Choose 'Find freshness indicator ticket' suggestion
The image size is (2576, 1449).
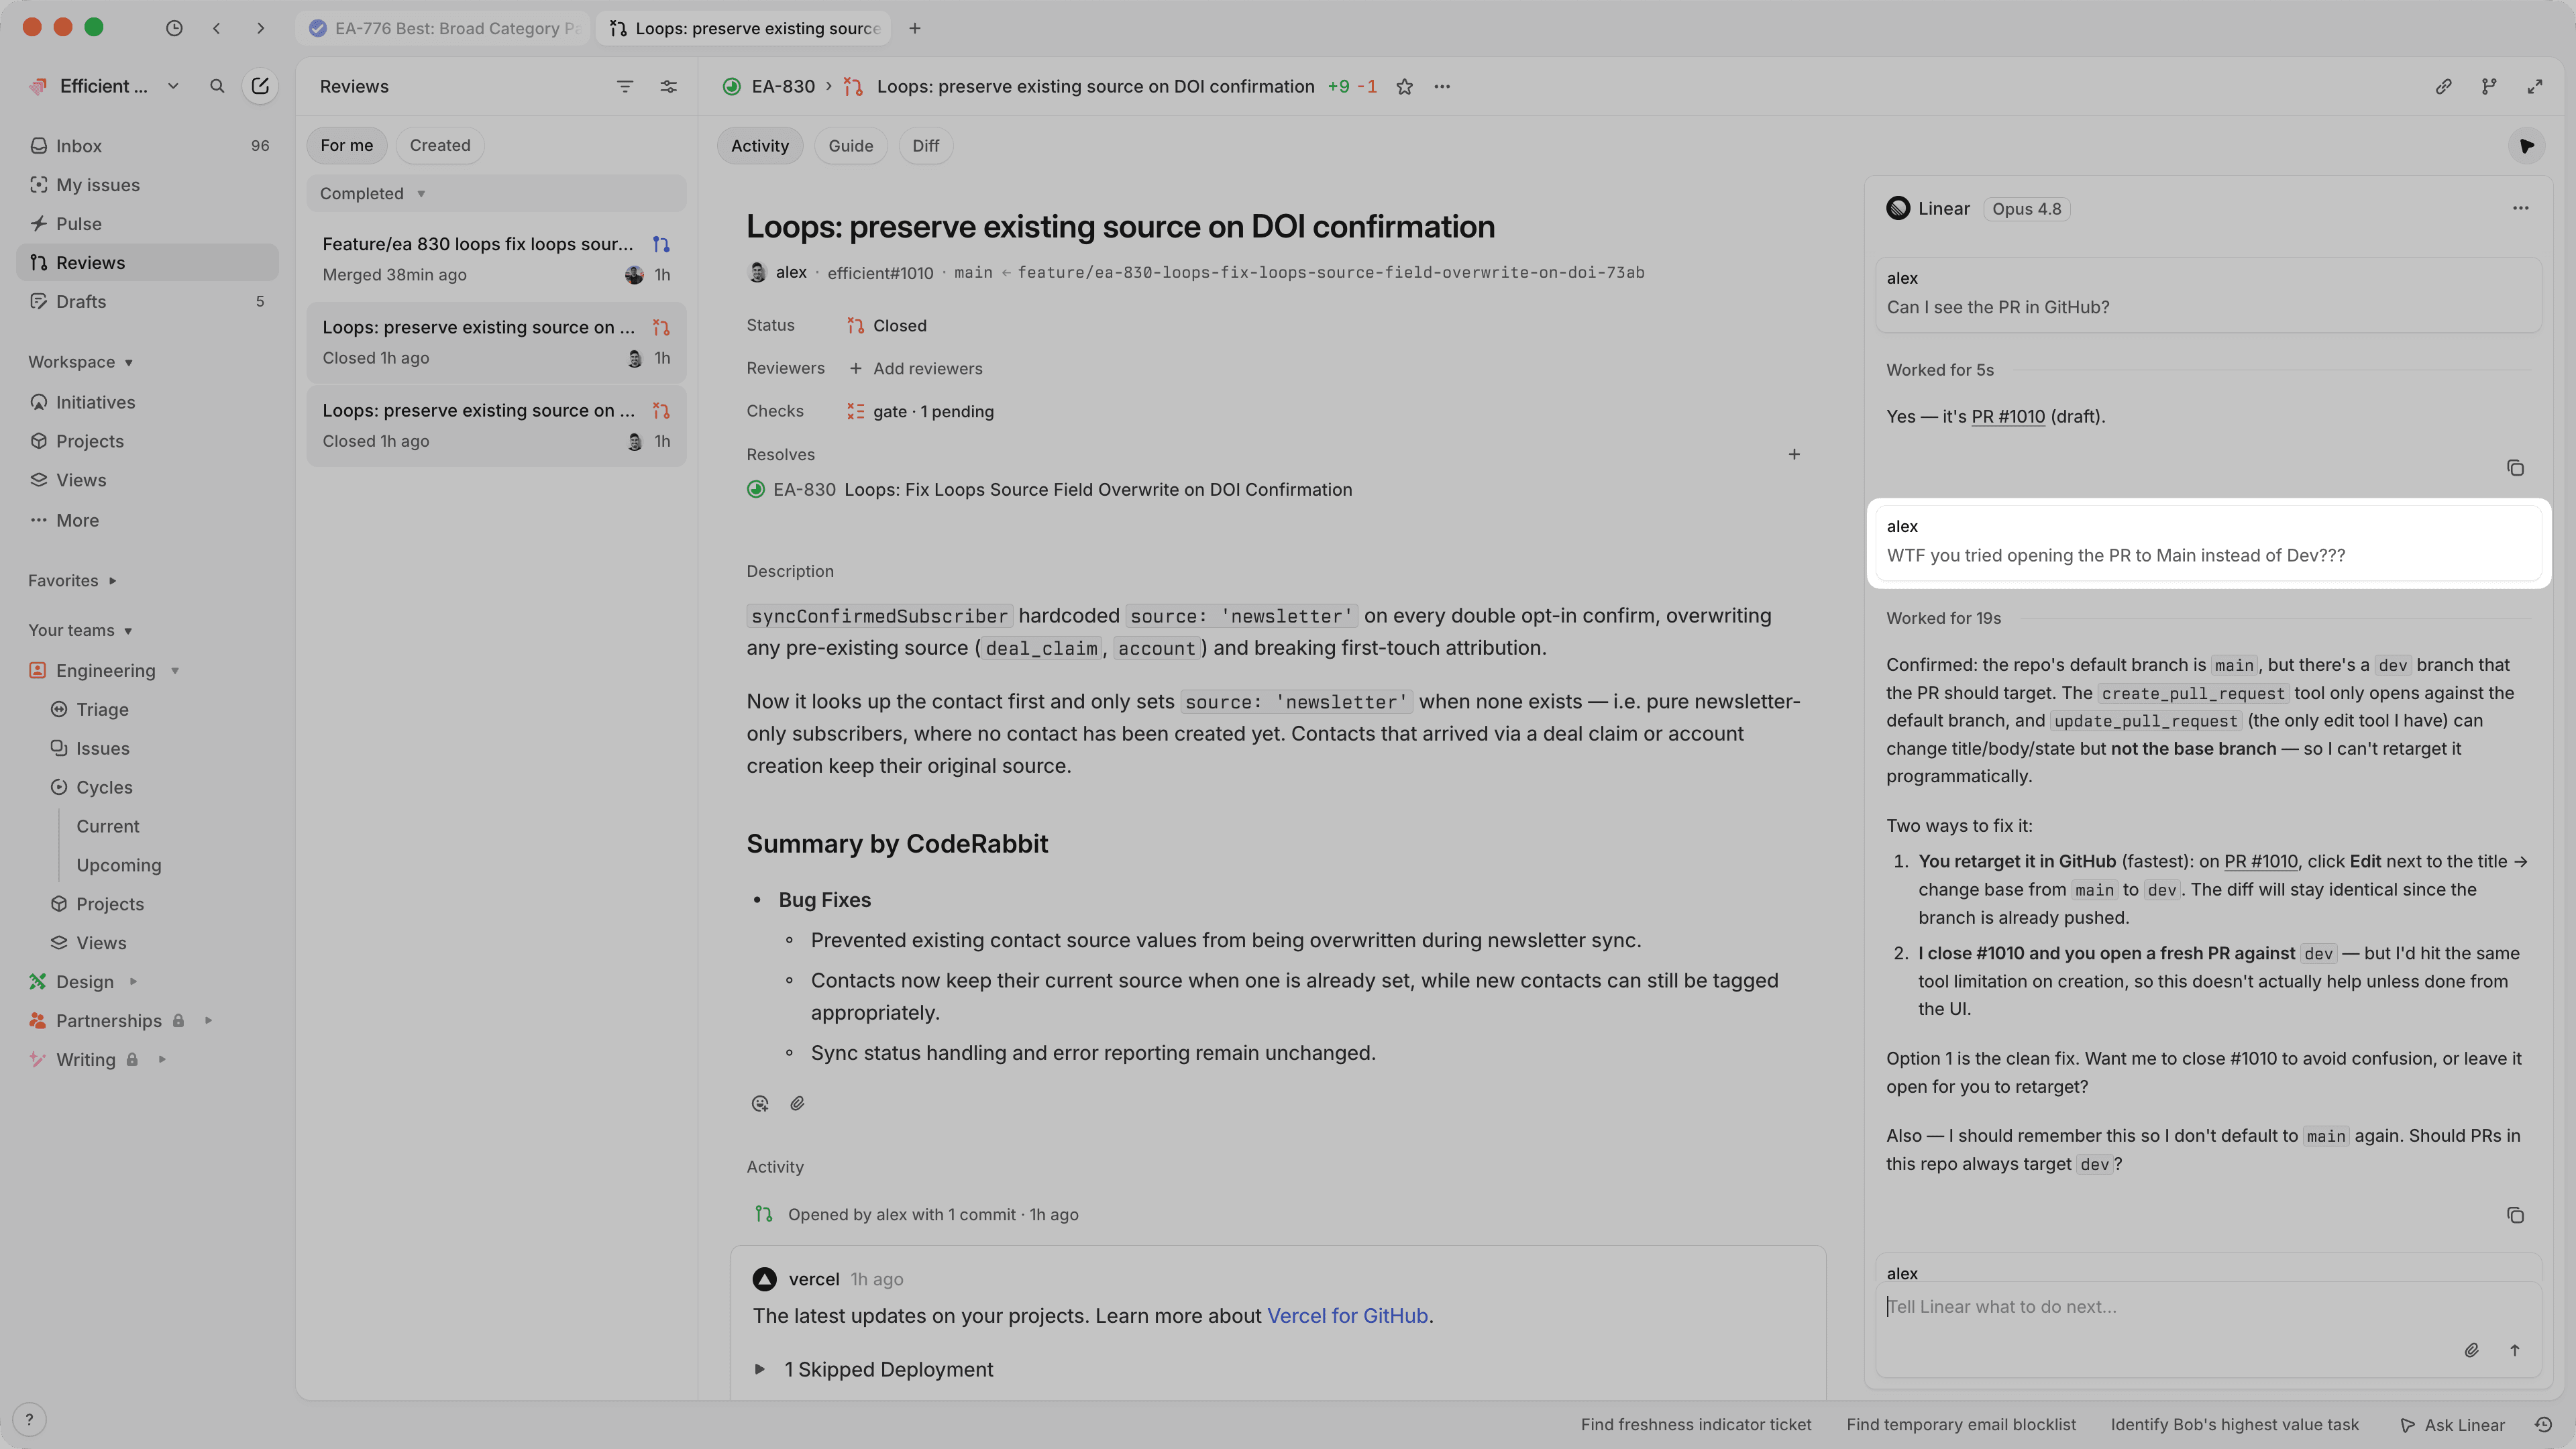(x=1696, y=1424)
